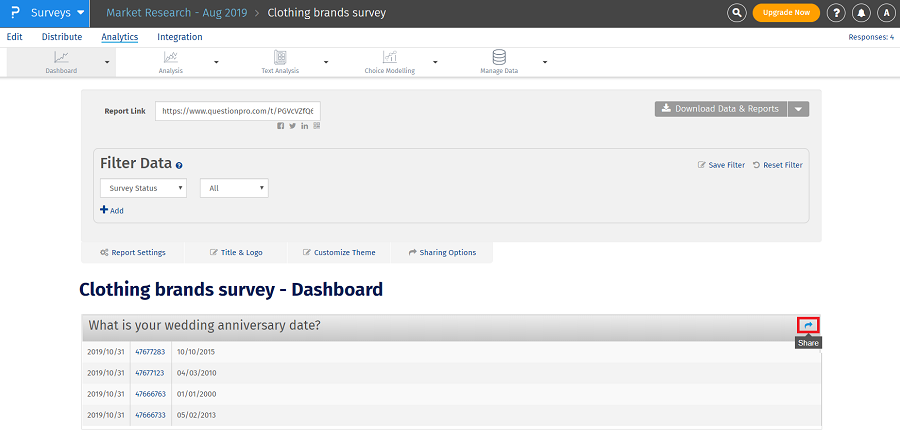Image resolution: width=900 pixels, height=431 pixels.
Task: Open the account avatar menu
Action: tap(886, 13)
